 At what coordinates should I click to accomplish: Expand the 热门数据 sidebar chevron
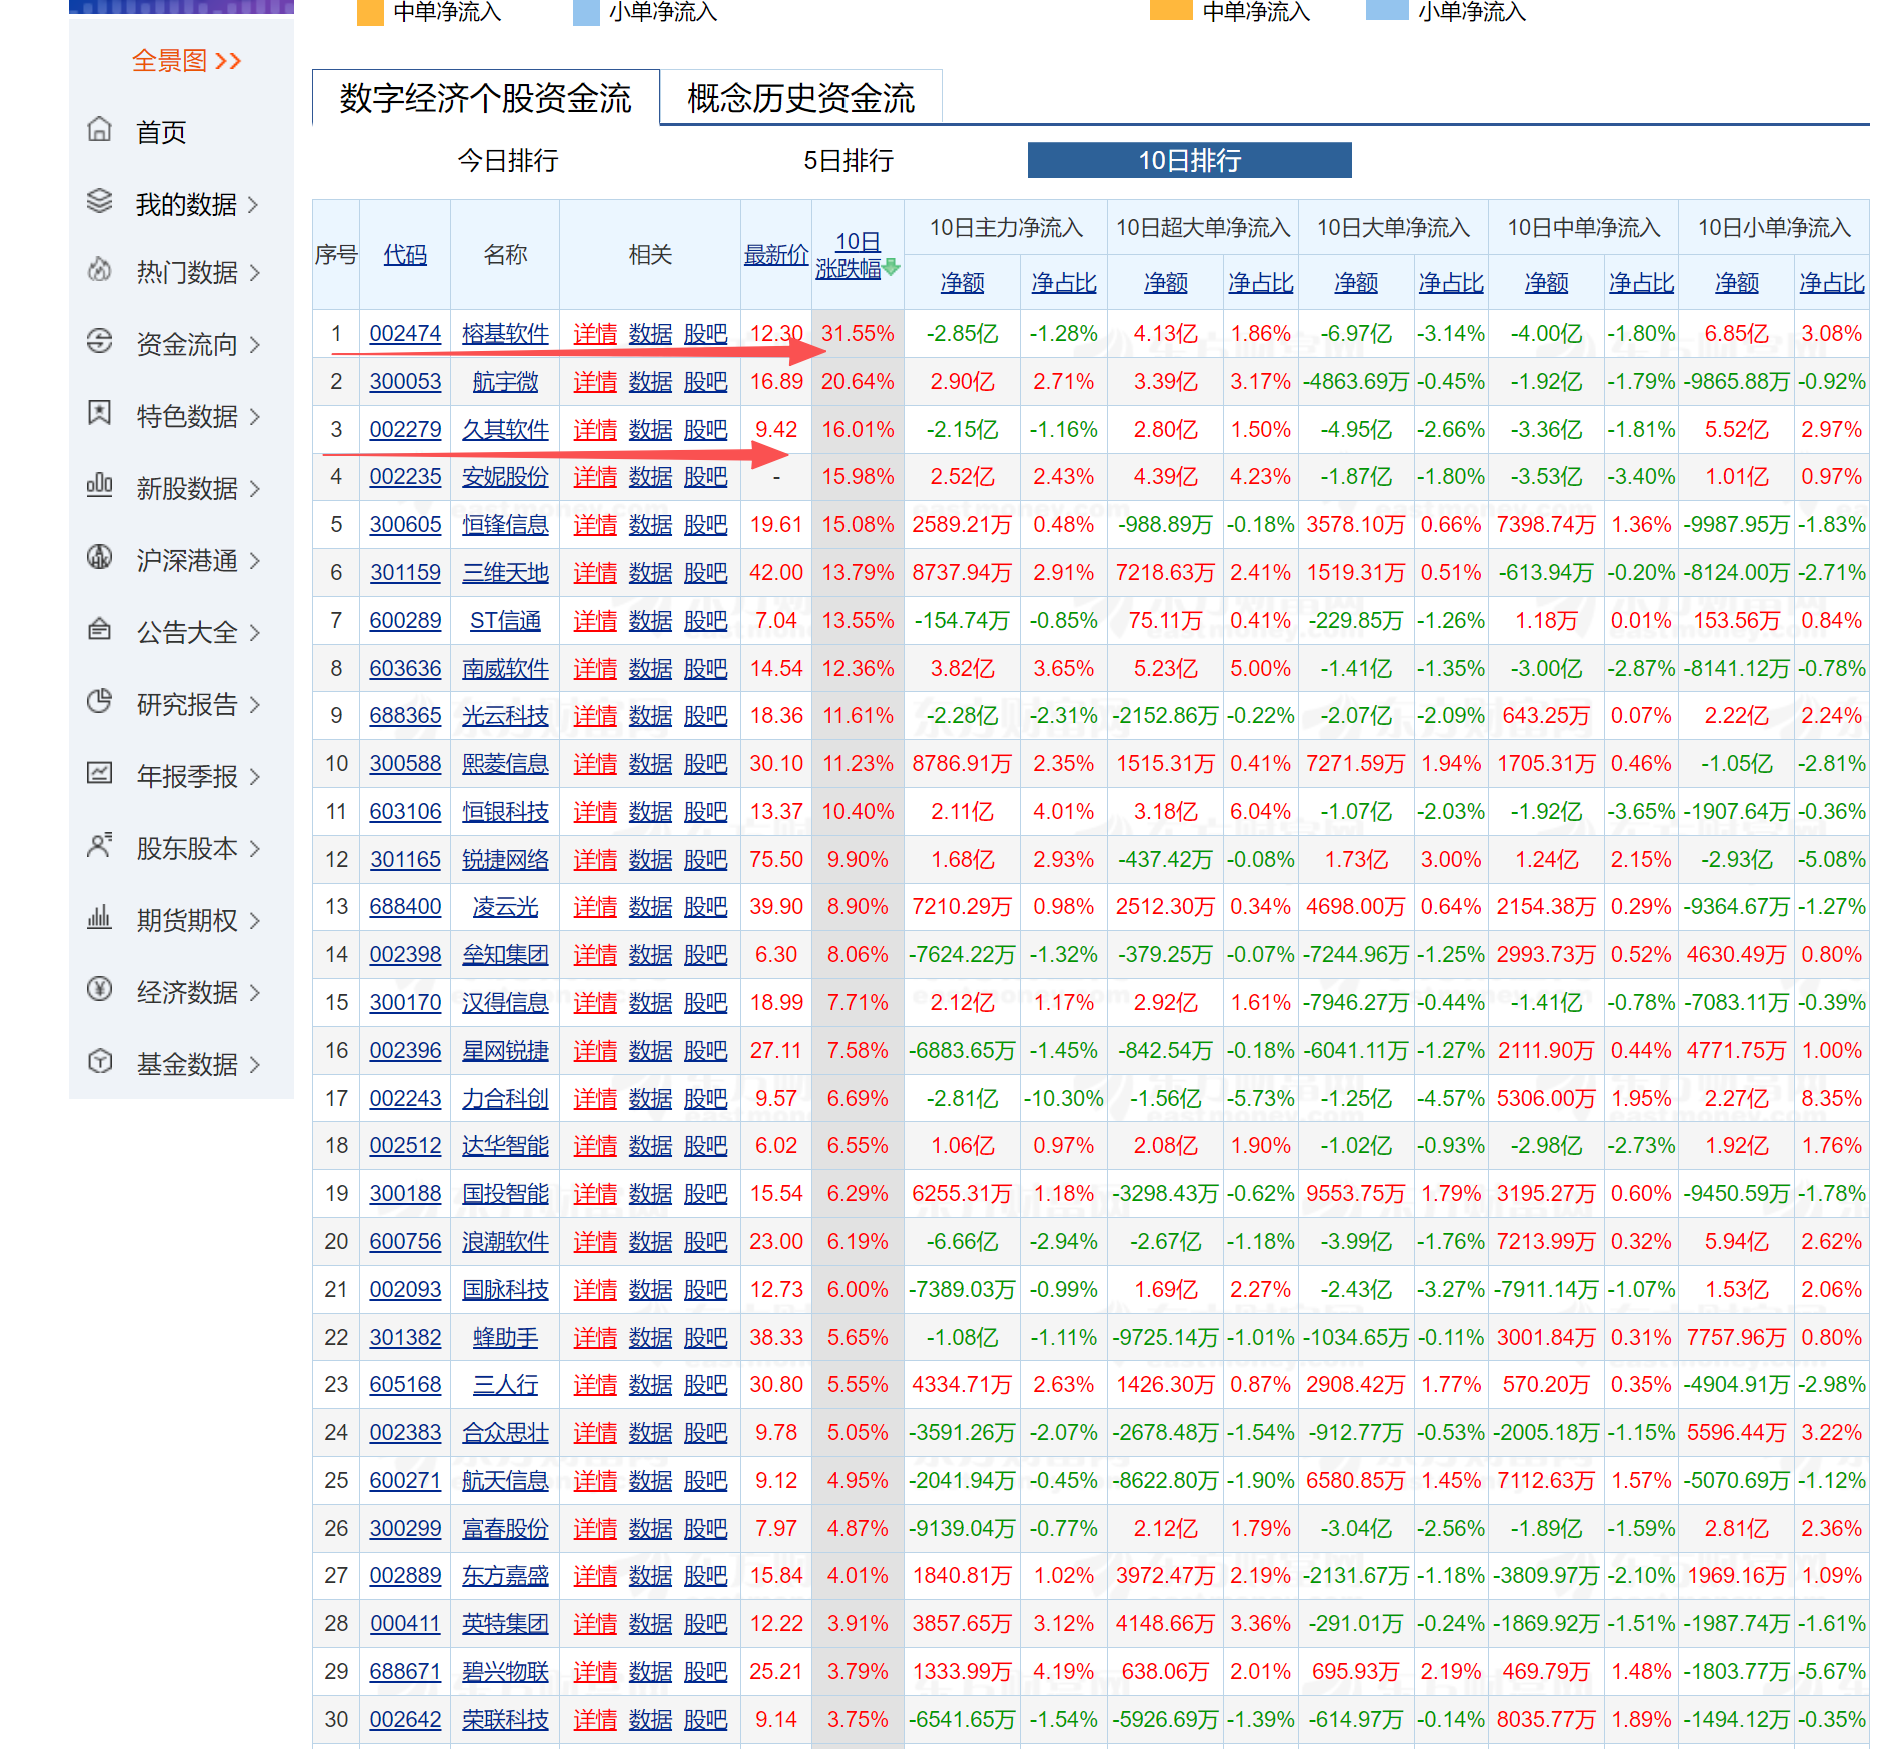tap(253, 273)
